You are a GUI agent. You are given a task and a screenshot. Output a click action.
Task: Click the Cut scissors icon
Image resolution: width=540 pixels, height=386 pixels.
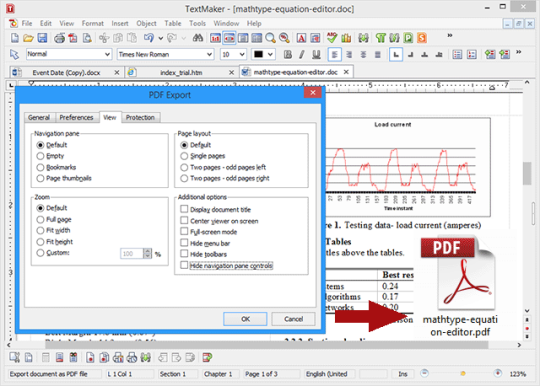click(104, 38)
